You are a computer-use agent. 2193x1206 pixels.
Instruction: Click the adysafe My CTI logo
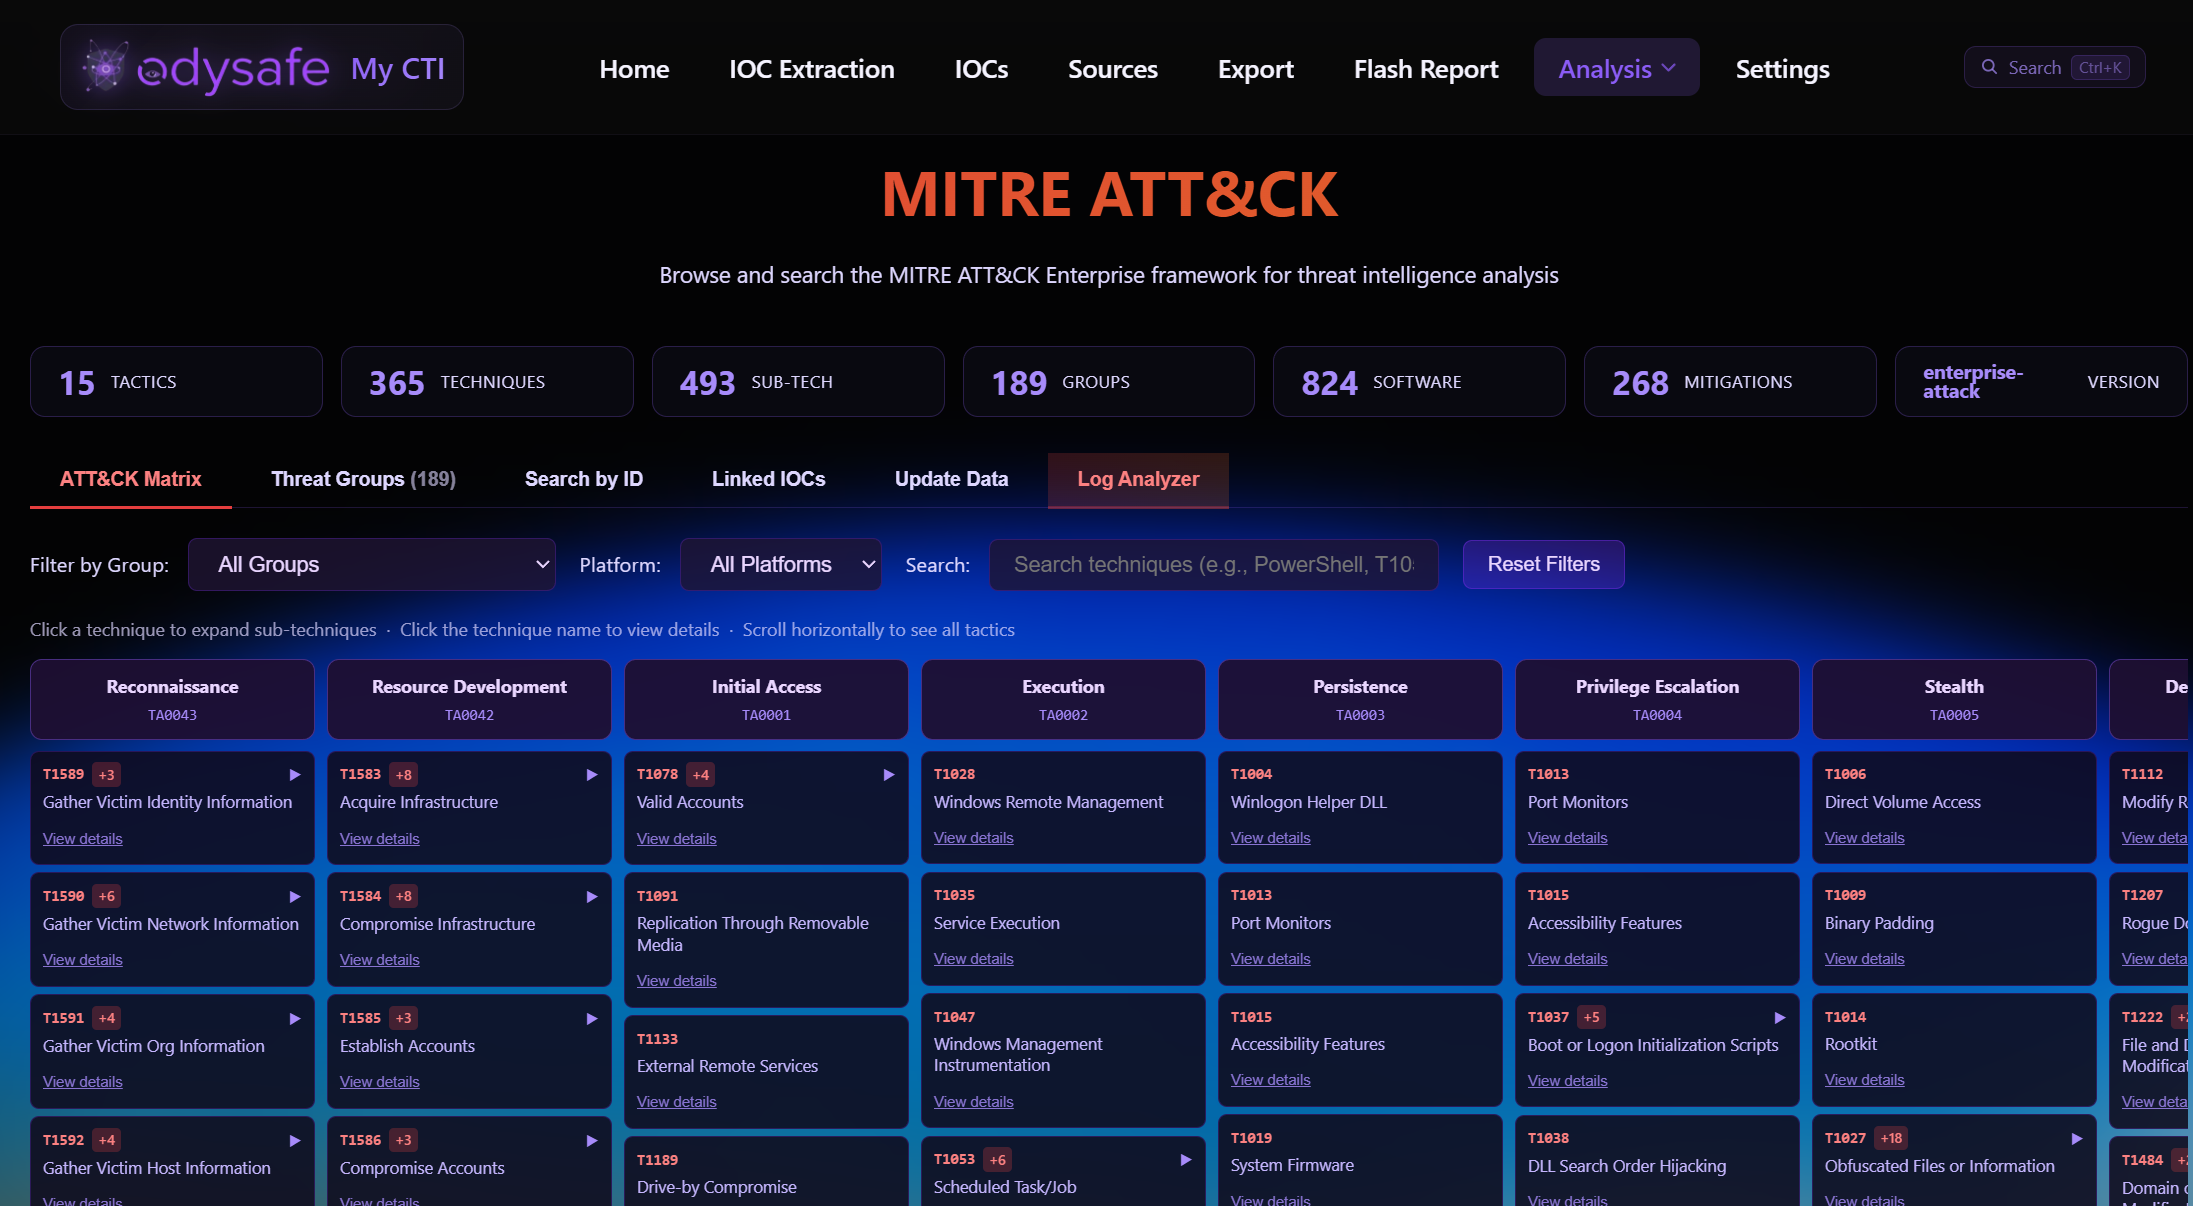coord(262,67)
